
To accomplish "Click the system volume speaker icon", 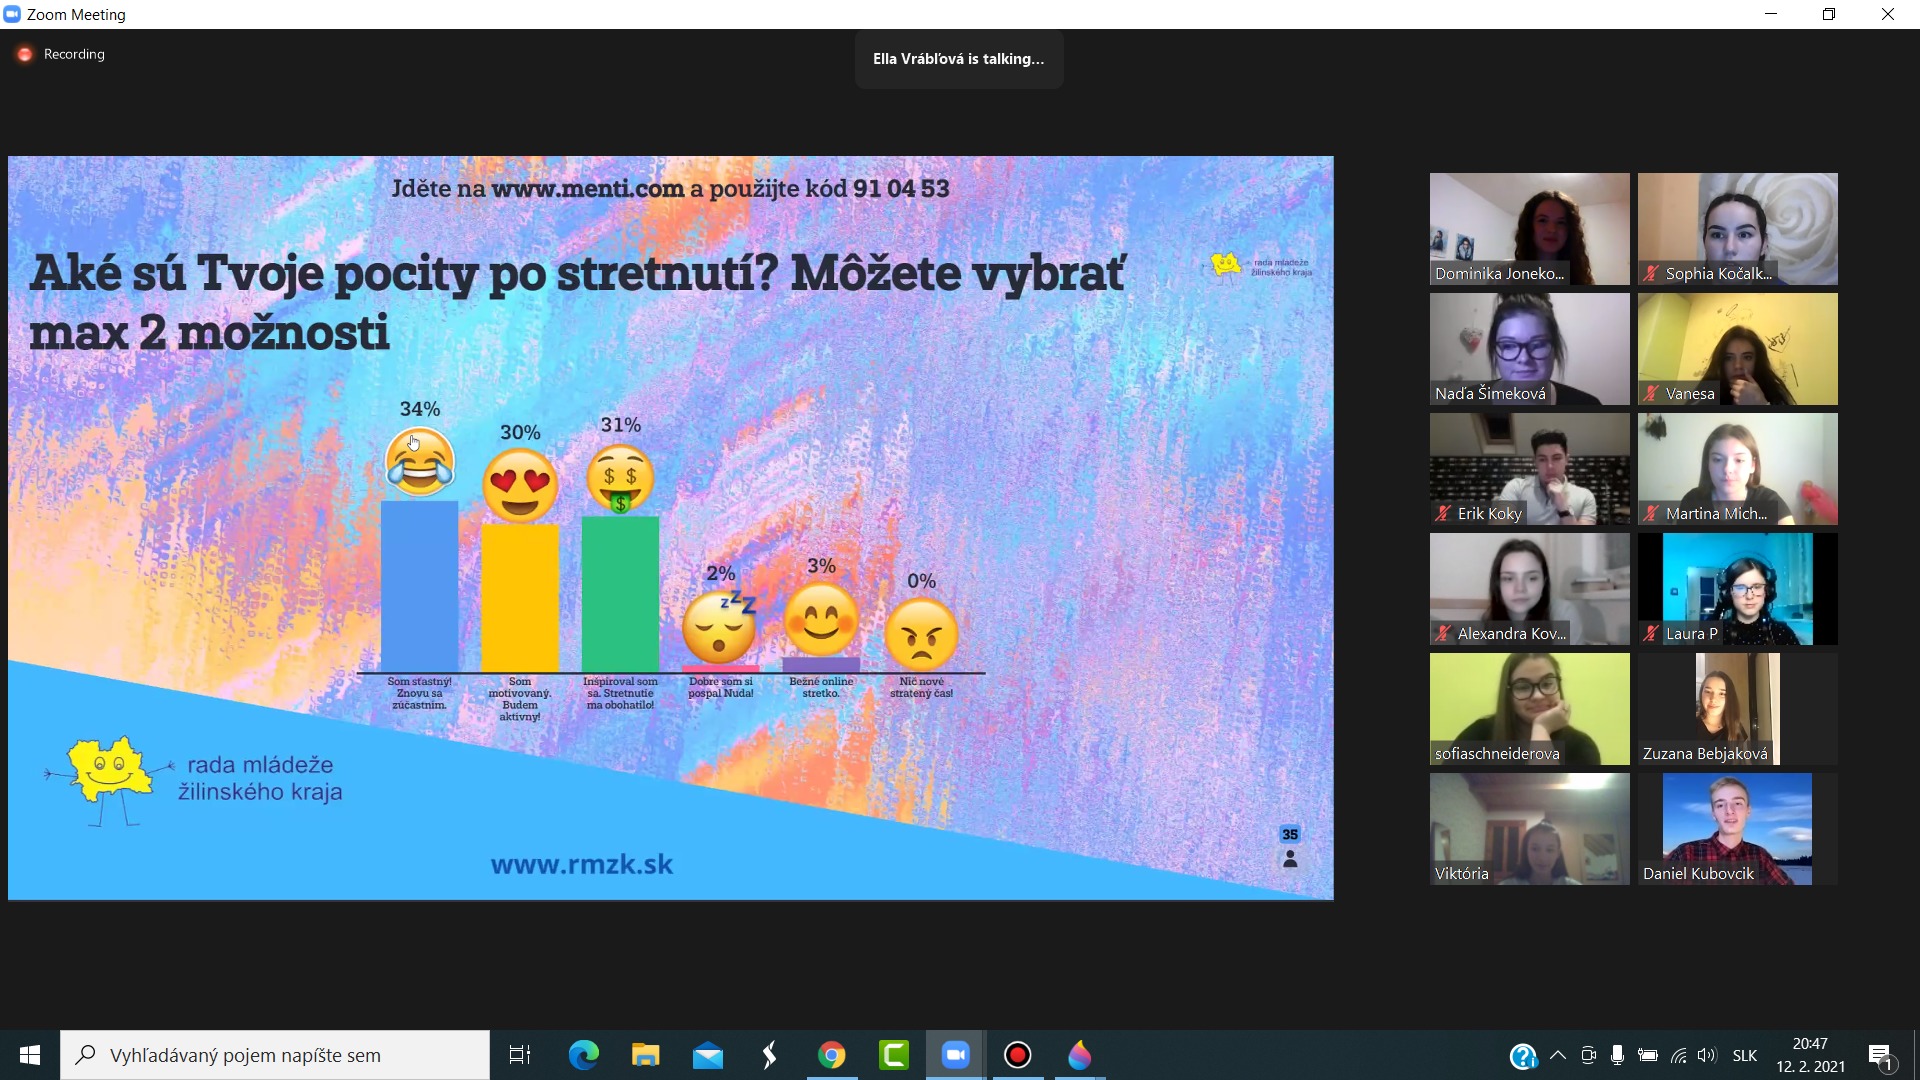I will coord(1706,1055).
